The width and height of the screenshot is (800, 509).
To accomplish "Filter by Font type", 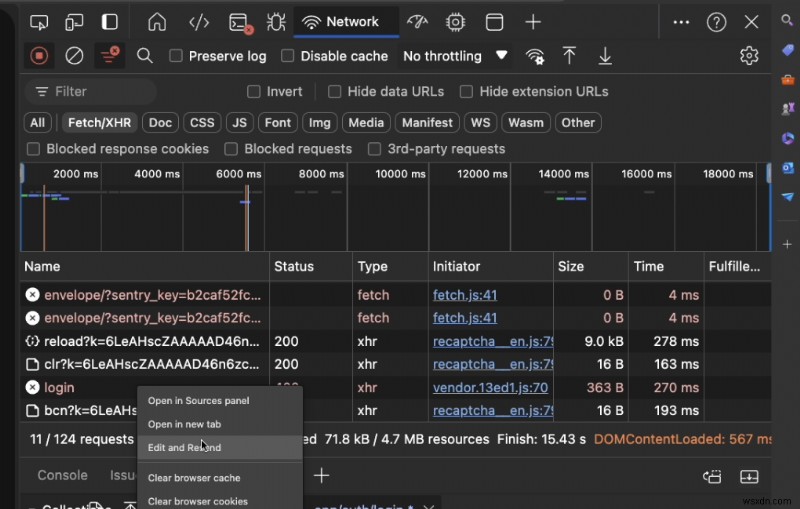I will pos(278,123).
